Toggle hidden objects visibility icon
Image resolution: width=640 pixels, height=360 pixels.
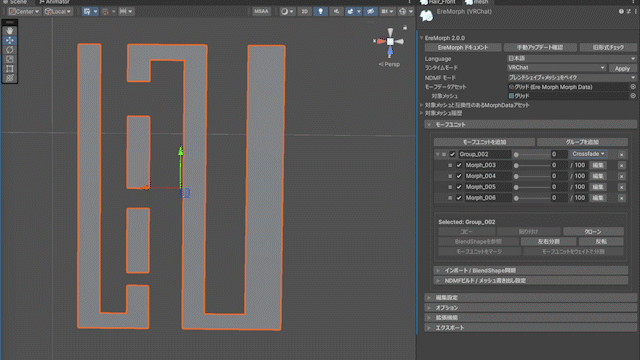click(x=370, y=11)
